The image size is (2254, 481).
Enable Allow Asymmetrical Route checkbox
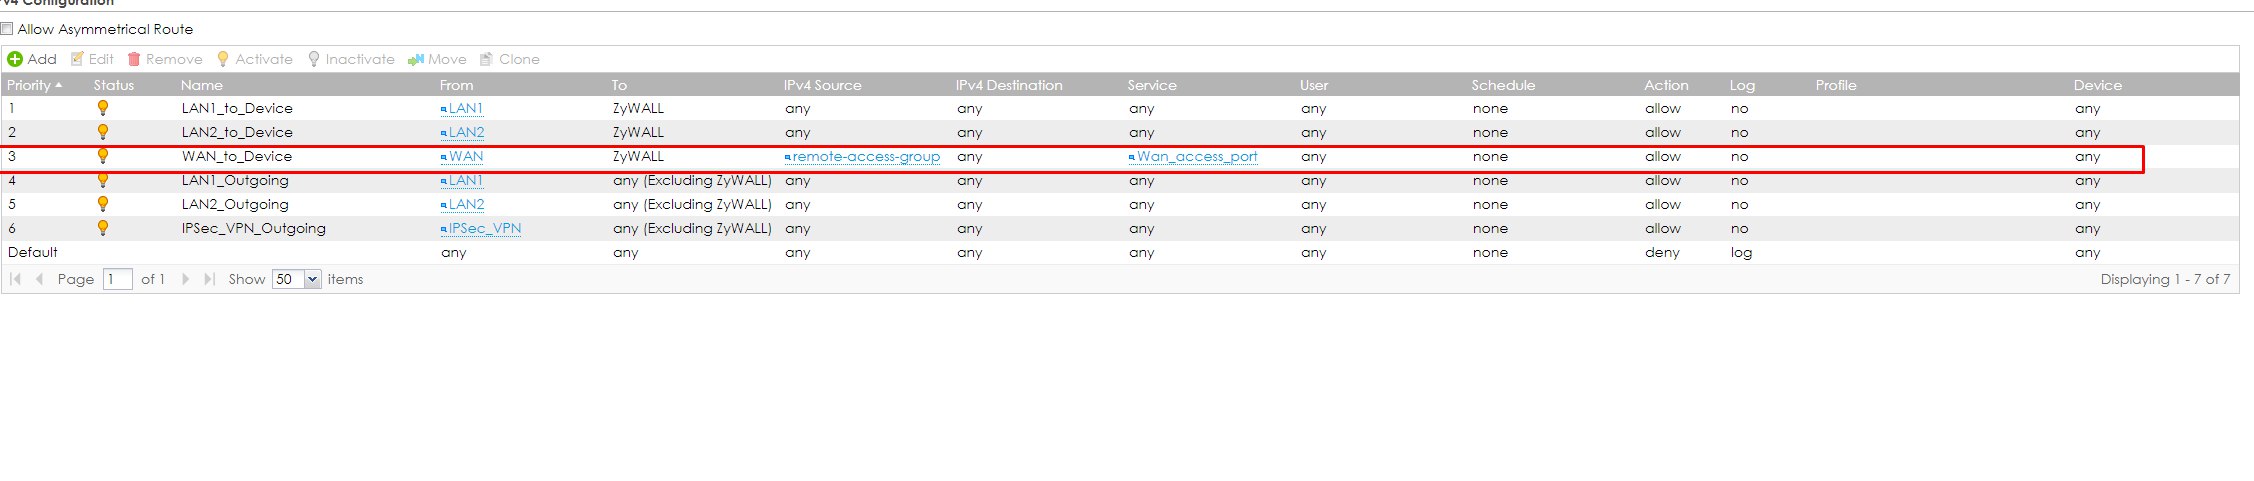coord(8,29)
